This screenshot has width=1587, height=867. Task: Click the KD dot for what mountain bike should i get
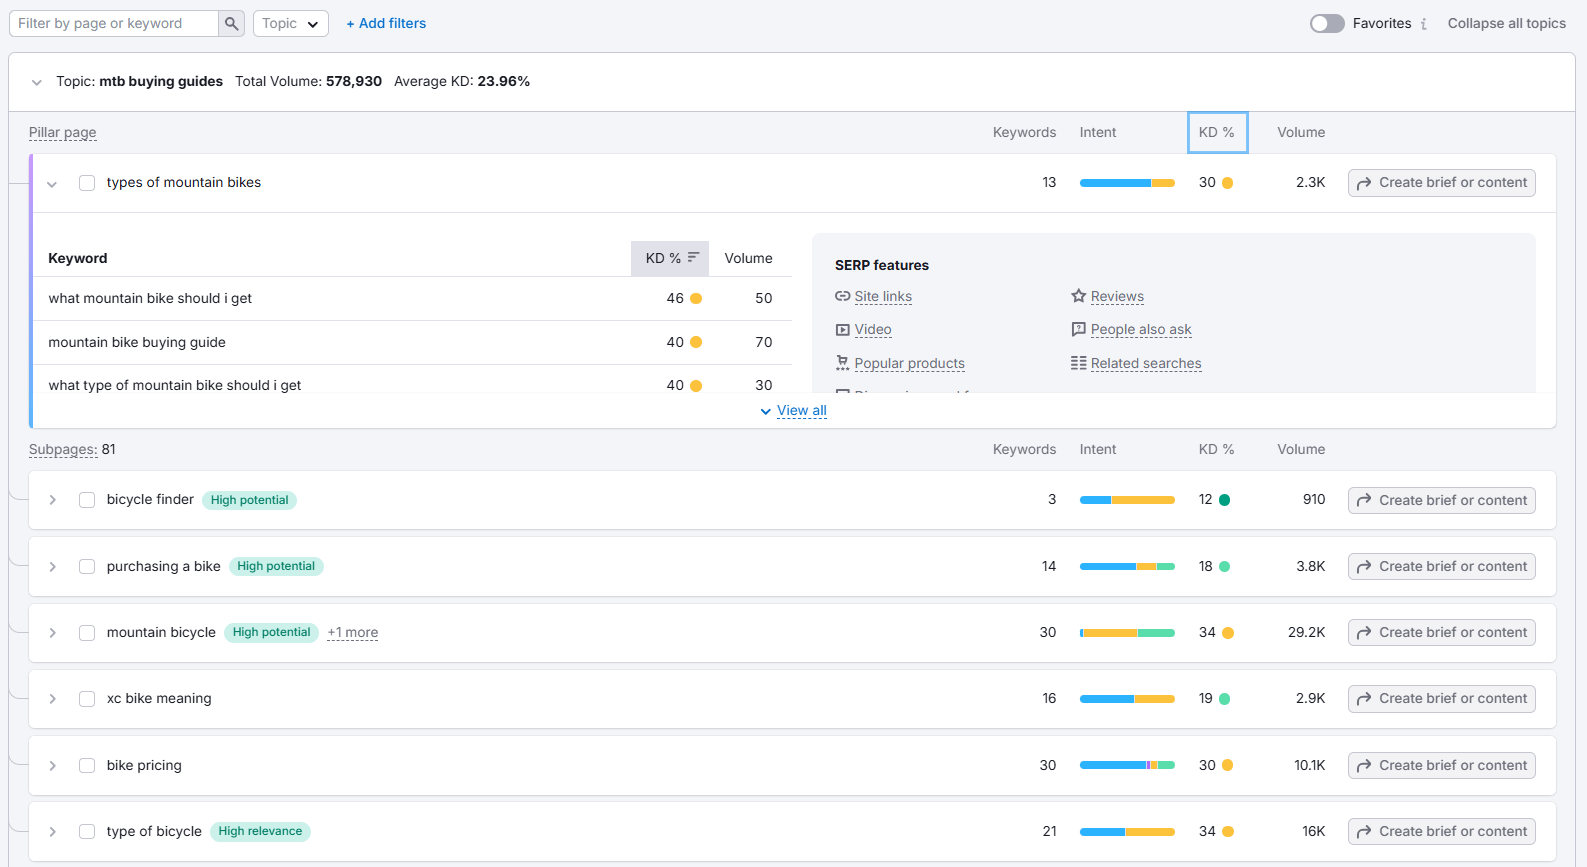click(x=696, y=298)
